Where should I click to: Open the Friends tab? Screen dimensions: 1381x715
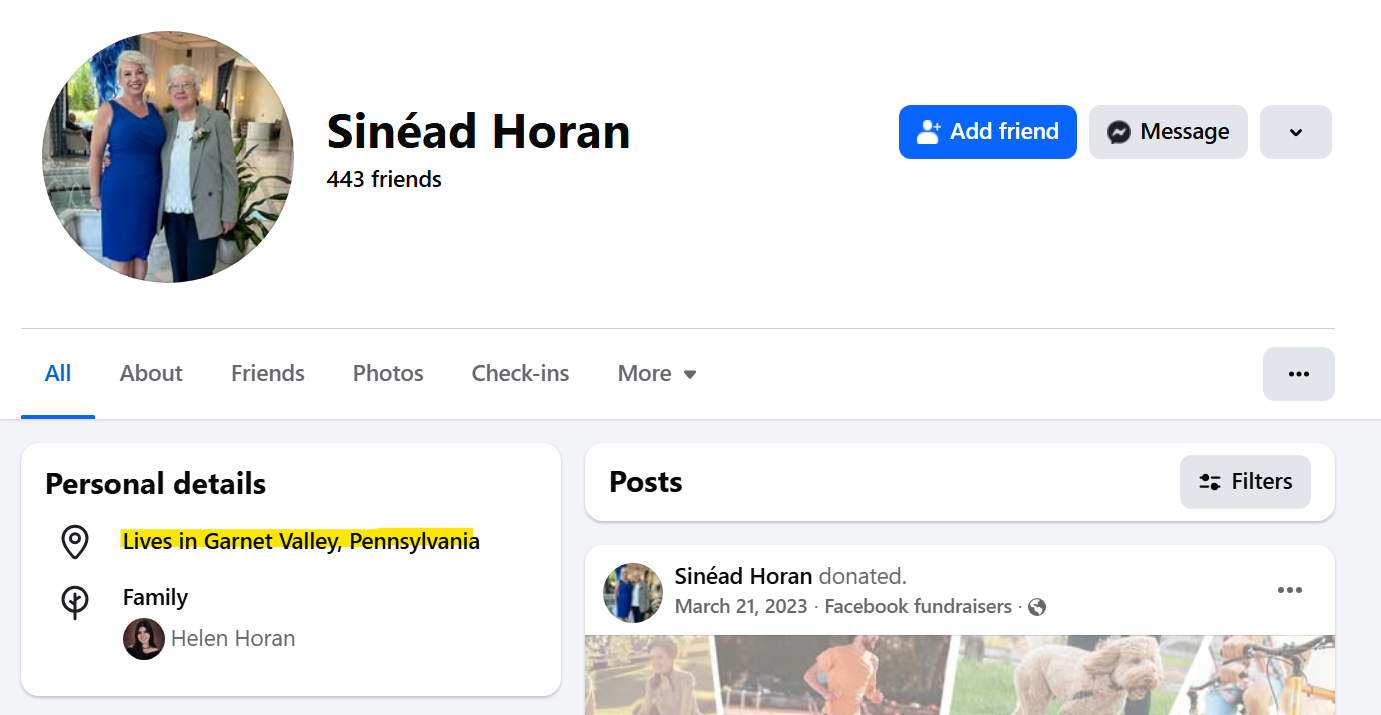pos(267,374)
